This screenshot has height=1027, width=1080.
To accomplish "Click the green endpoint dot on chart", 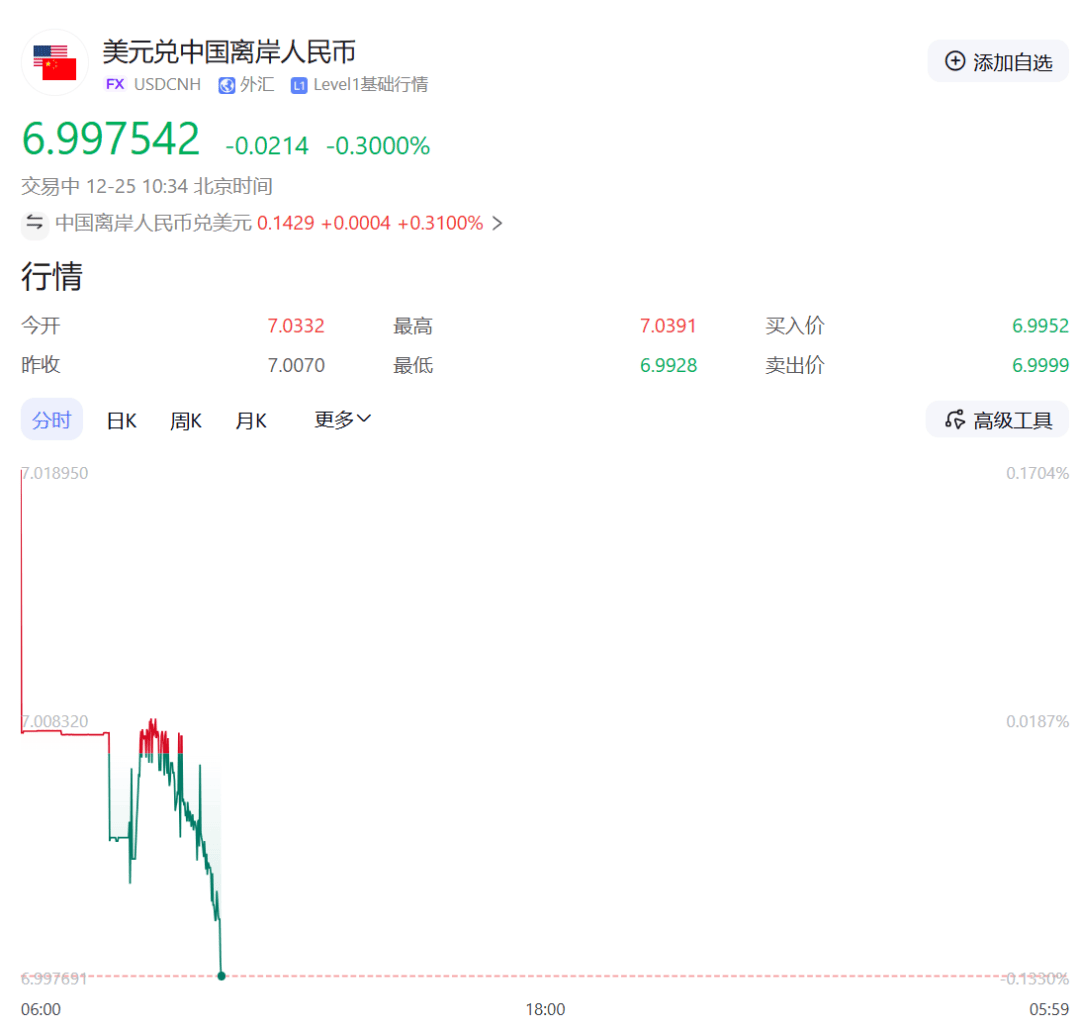I will pyautogui.click(x=220, y=975).
